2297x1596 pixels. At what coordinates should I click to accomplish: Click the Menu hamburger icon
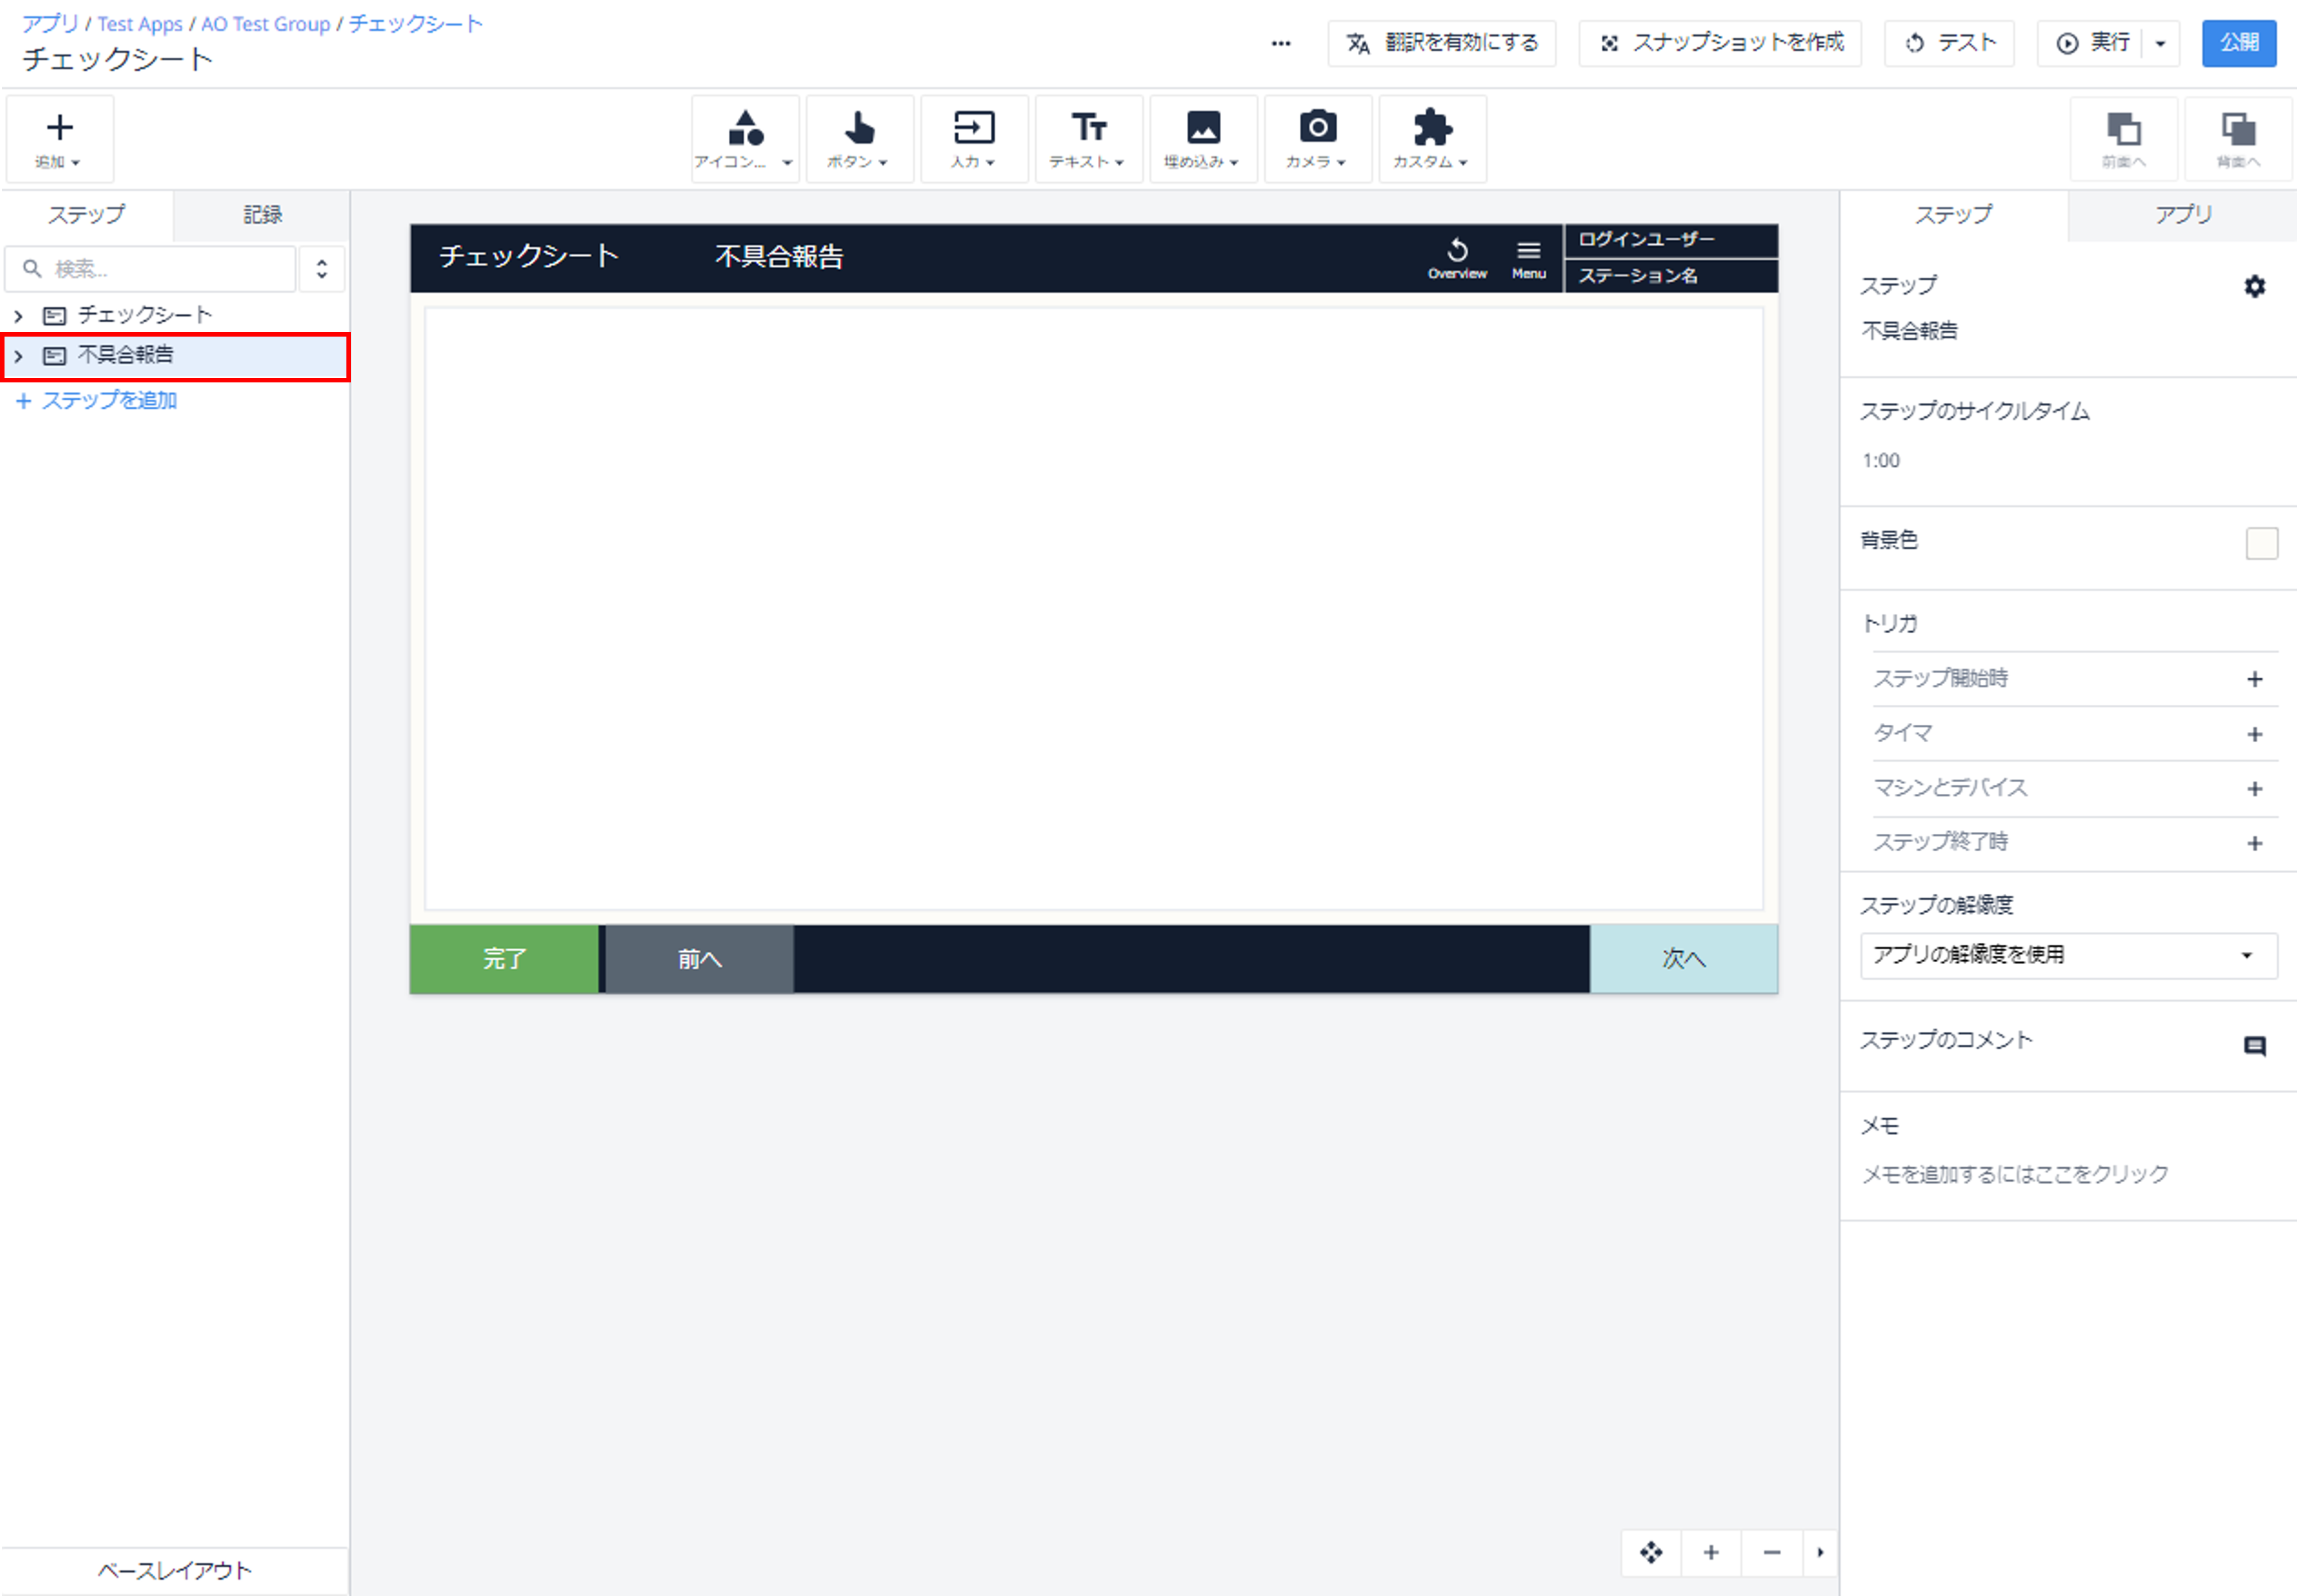[x=1528, y=251]
